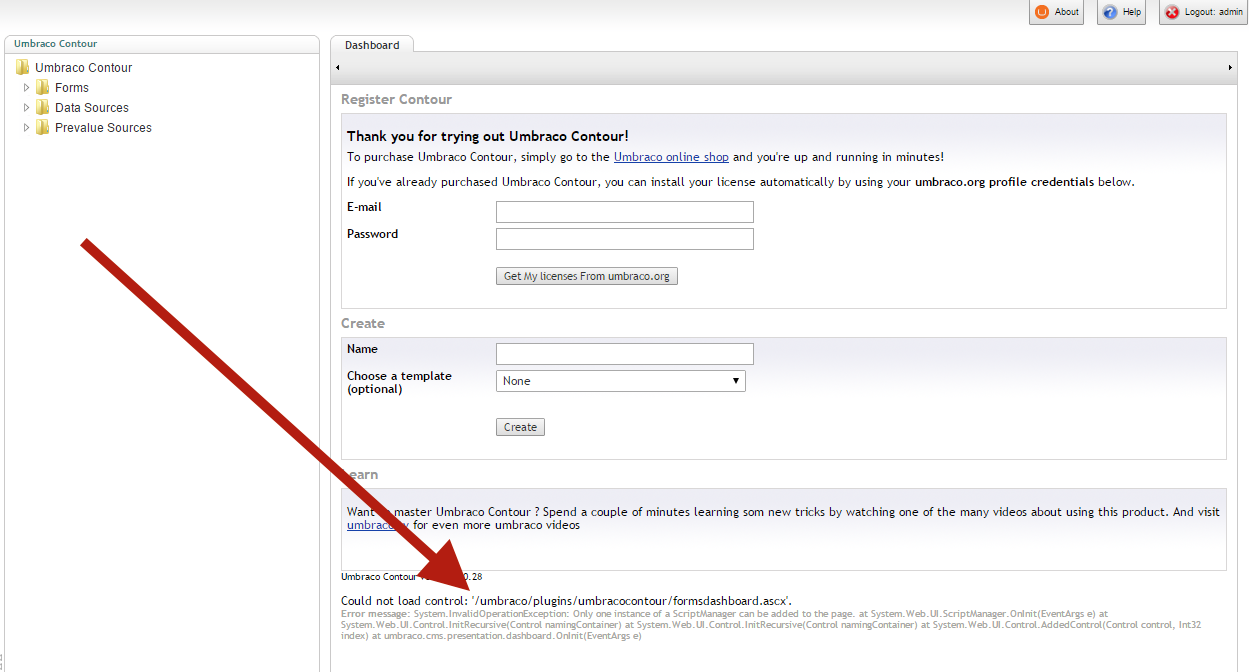The width and height of the screenshot is (1249, 672).
Task: Click the tab strip left scroll arrow
Action: 337,68
